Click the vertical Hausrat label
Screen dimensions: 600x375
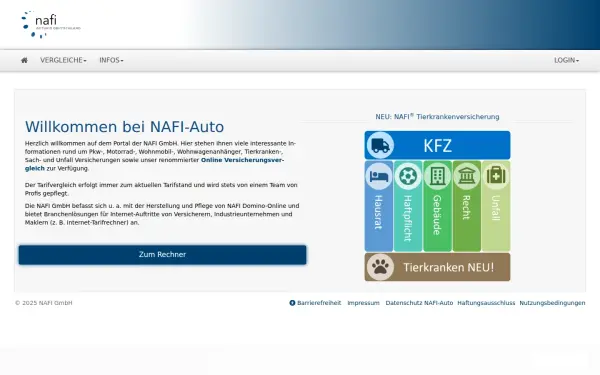(378, 212)
